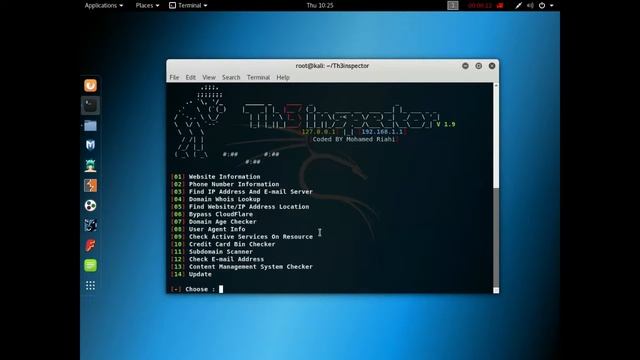Close the Th3inspector terminal window
The image size is (640, 360).
pos(492,66)
